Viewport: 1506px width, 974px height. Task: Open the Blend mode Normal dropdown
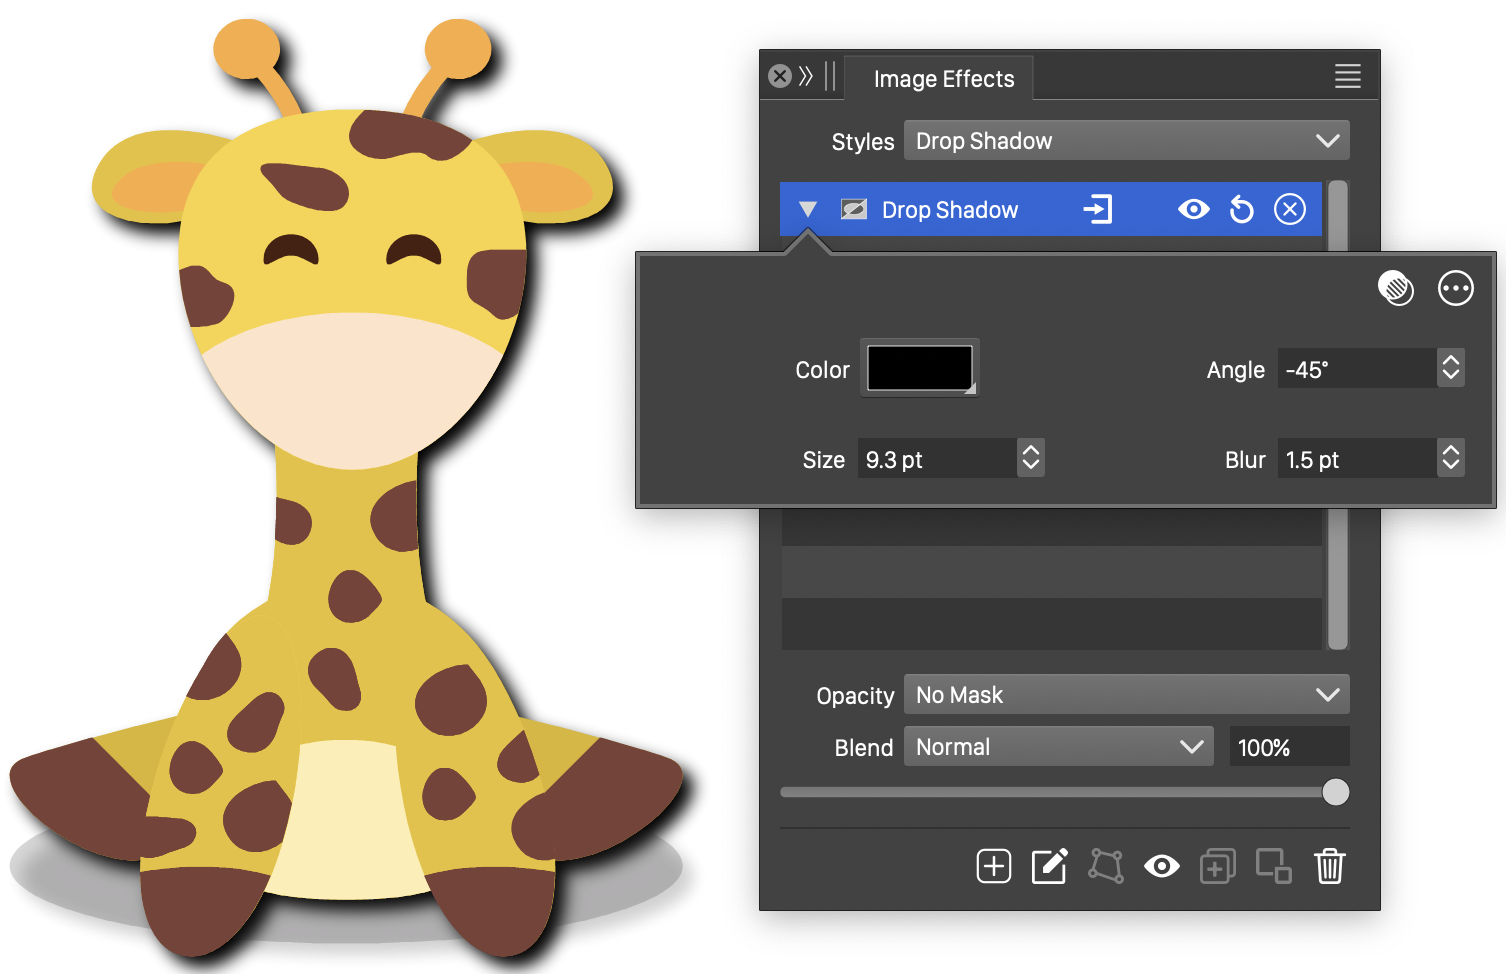click(x=1058, y=747)
